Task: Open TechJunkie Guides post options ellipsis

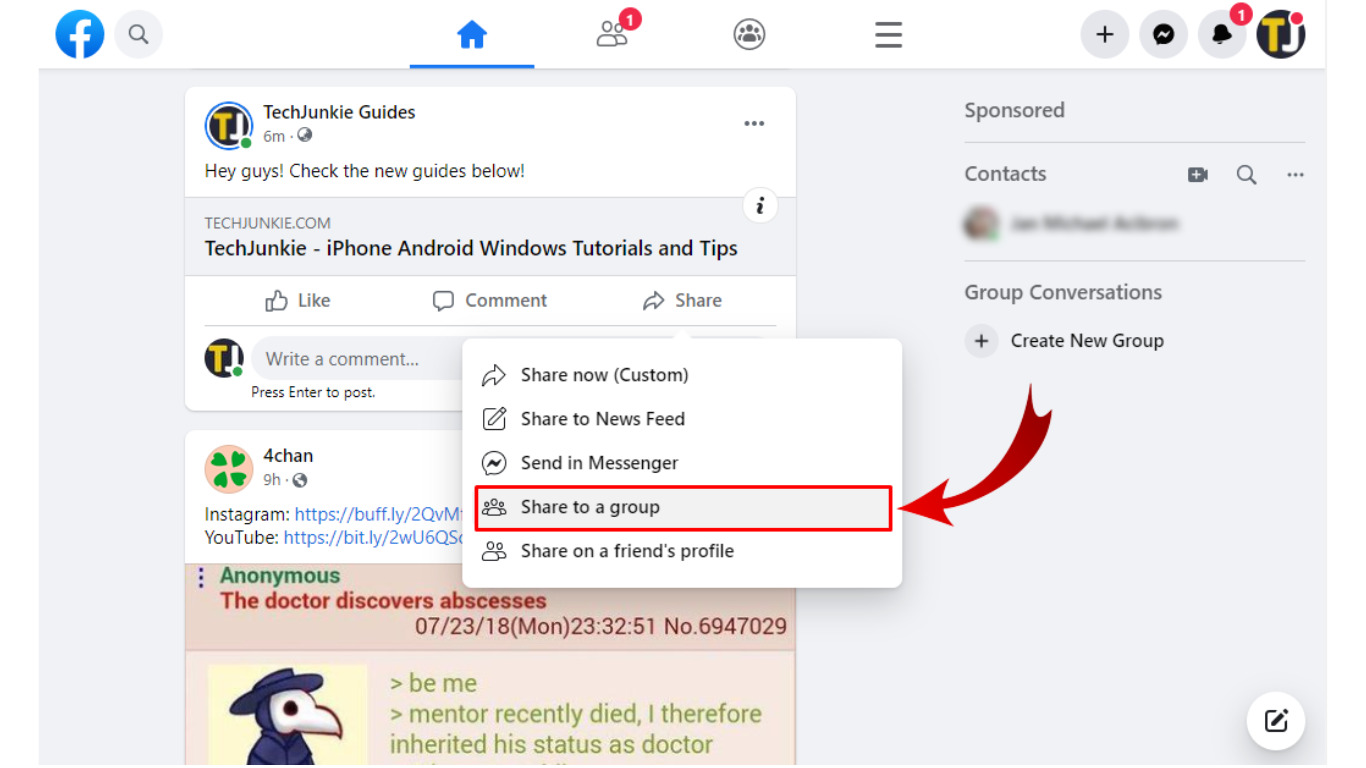Action: [754, 124]
